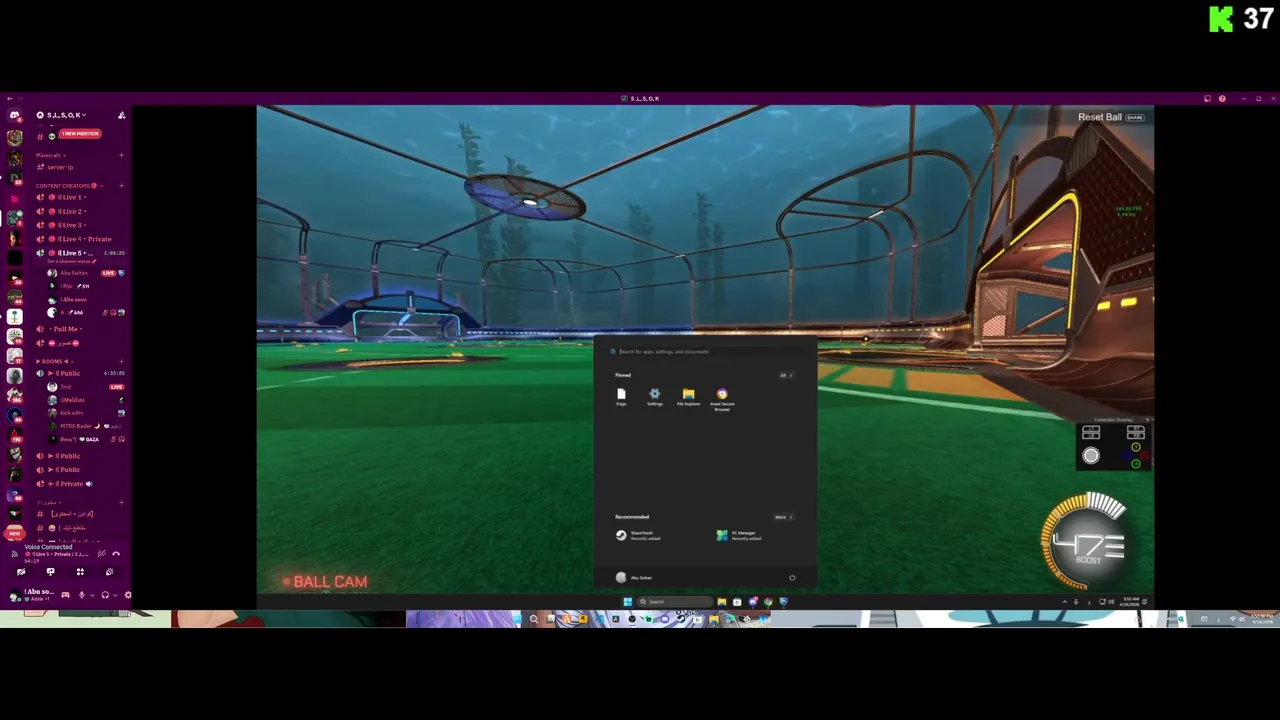The image size is (1280, 720).
Task: Collapse the Minecraft channel category
Action: pos(50,155)
